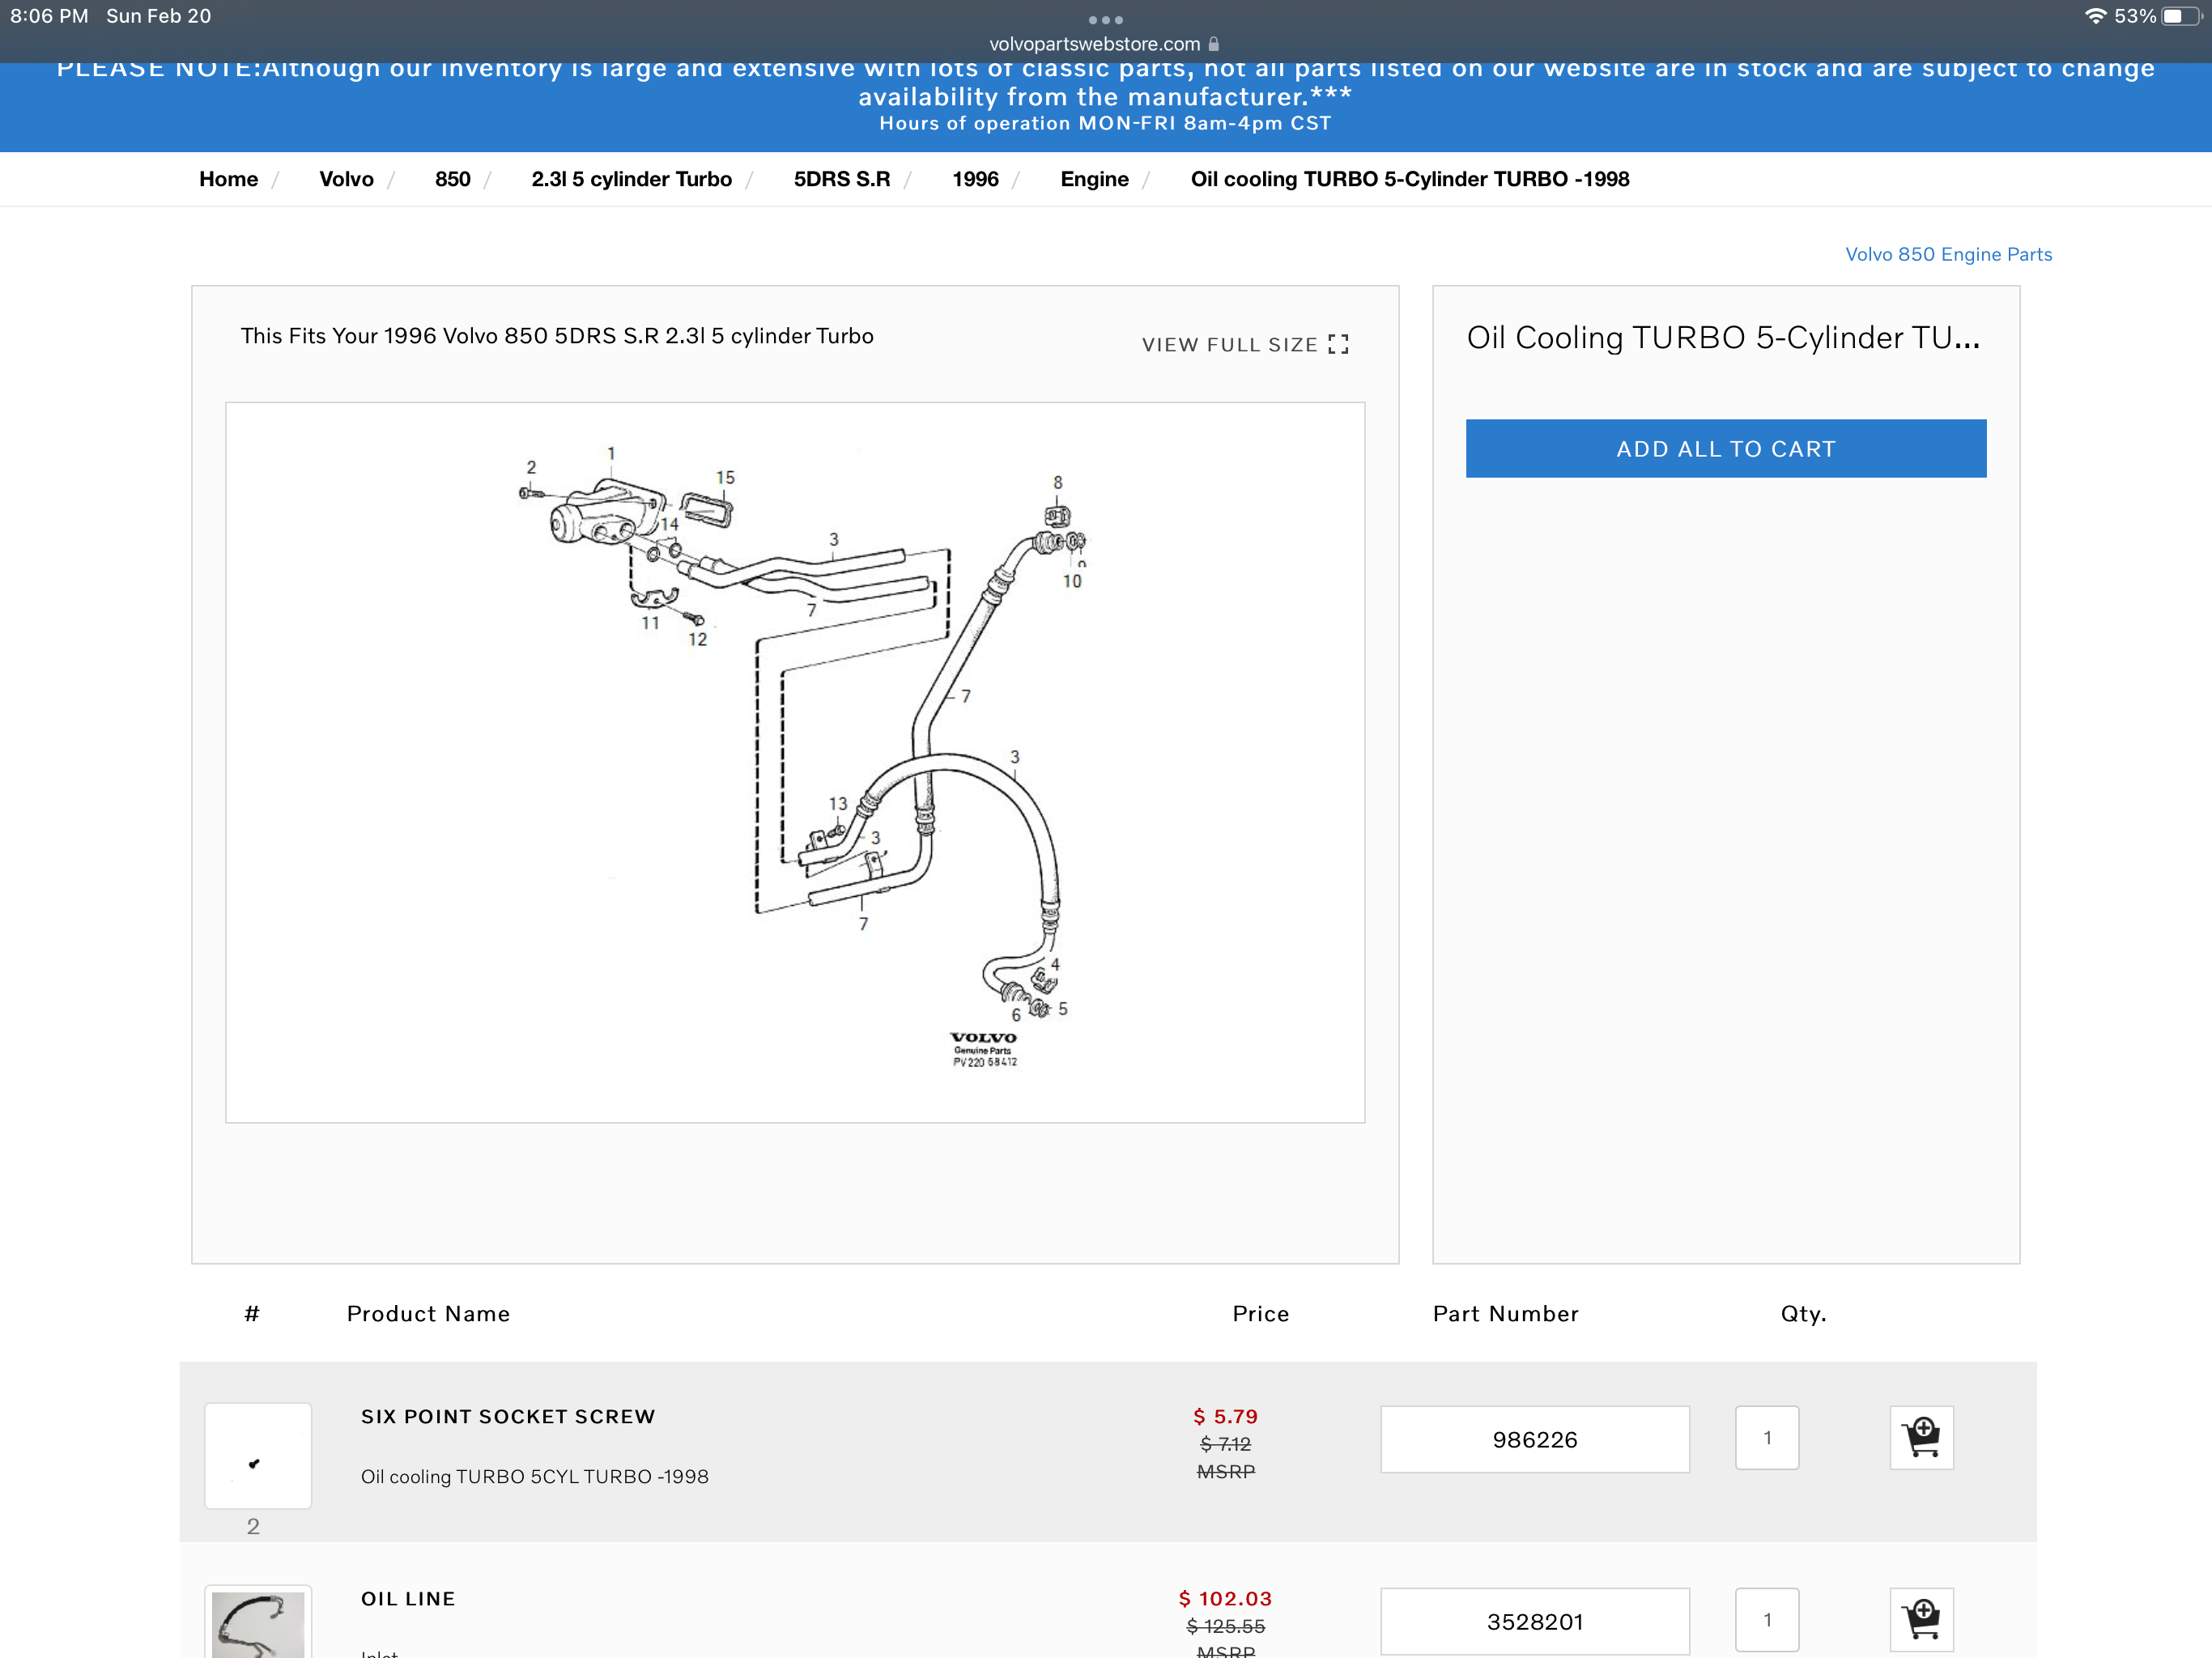Click the add-to-cart icon for part 986226

pyautogui.click(x=1921, y=1438)
